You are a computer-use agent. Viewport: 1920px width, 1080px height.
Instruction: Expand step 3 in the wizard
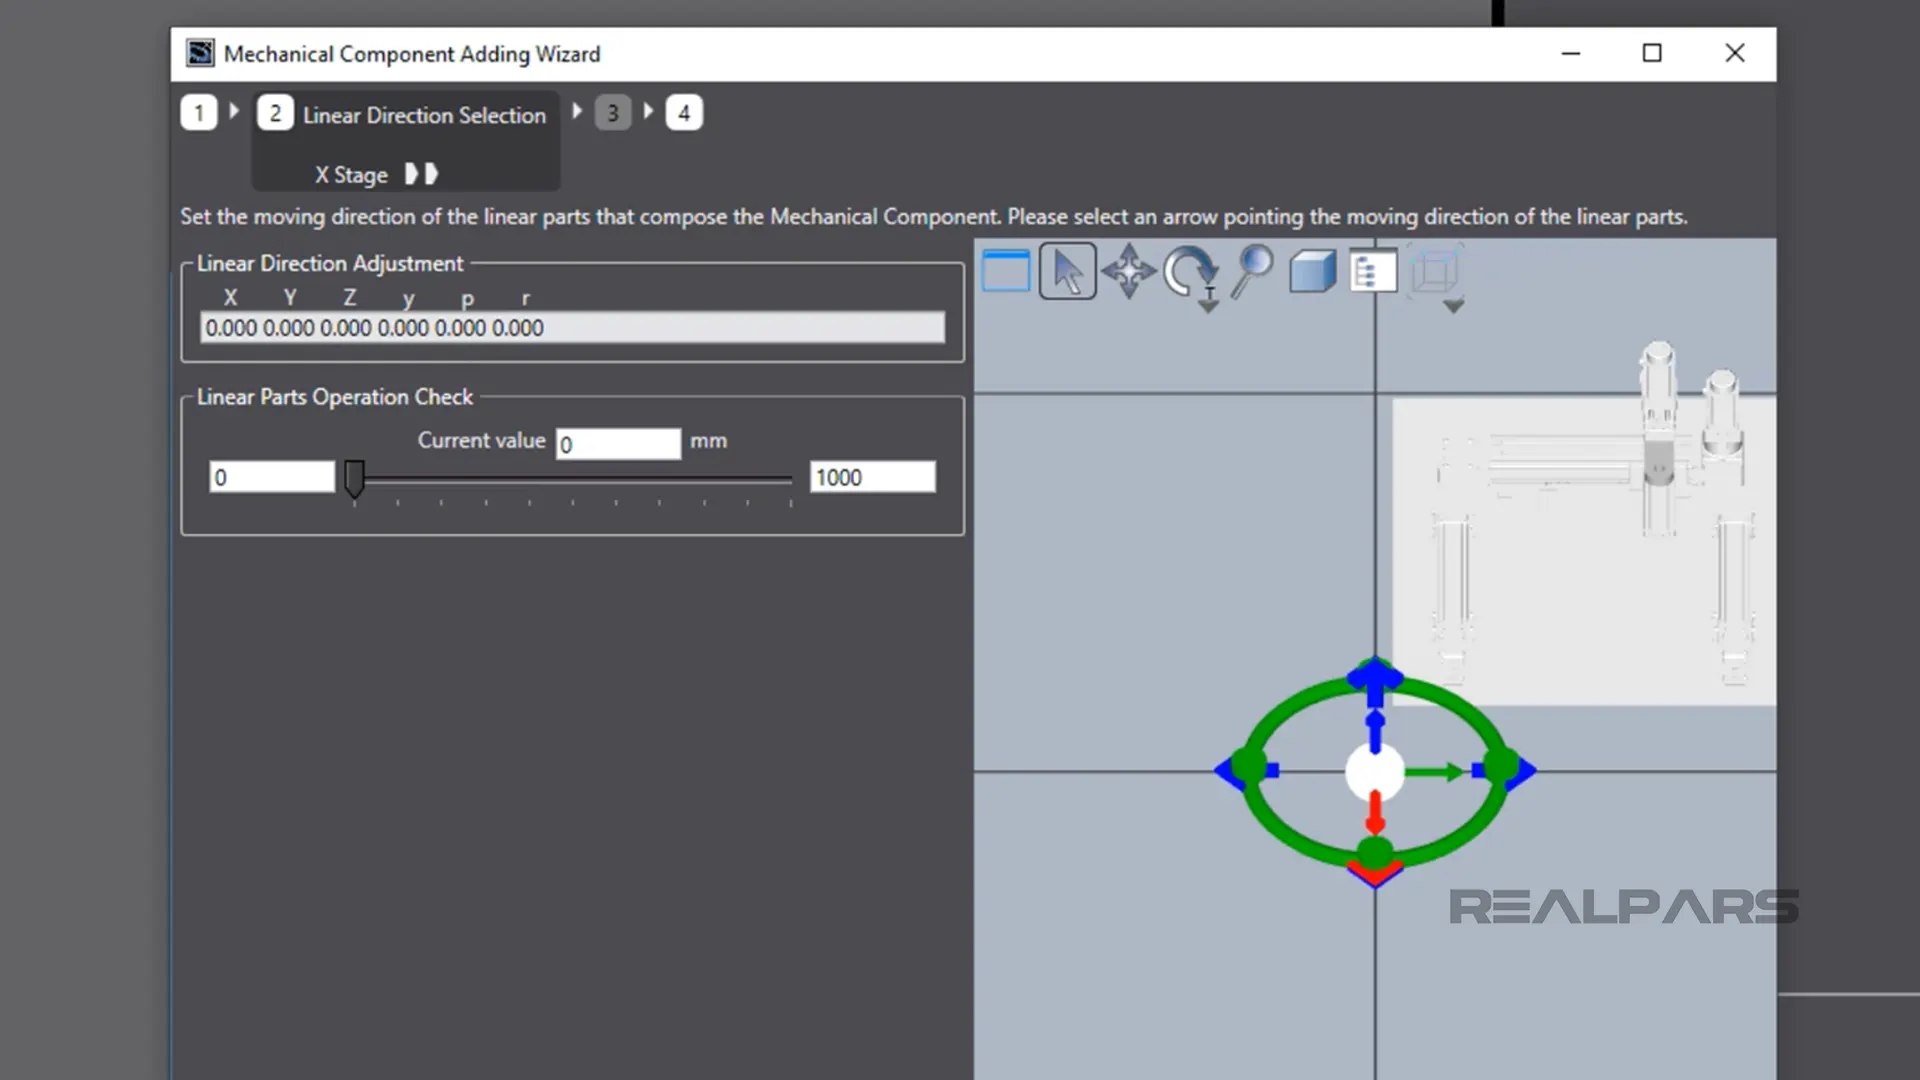612,113
